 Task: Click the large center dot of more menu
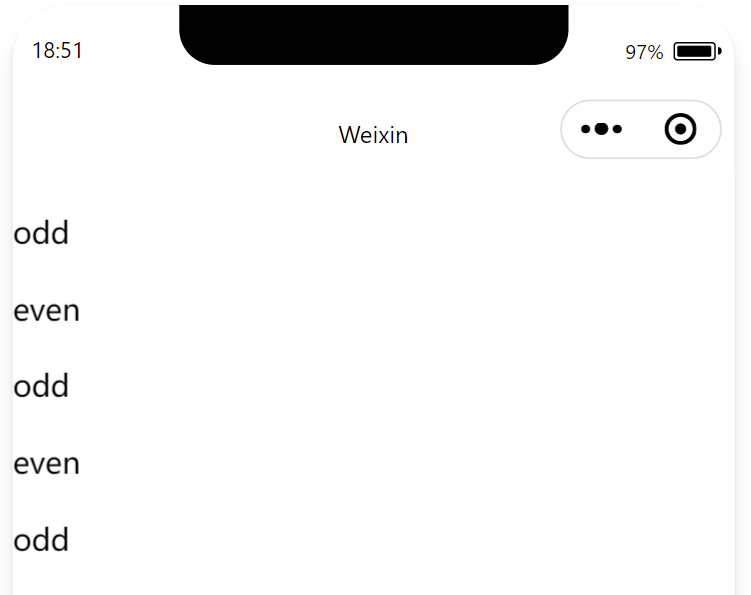pos(602,129)
